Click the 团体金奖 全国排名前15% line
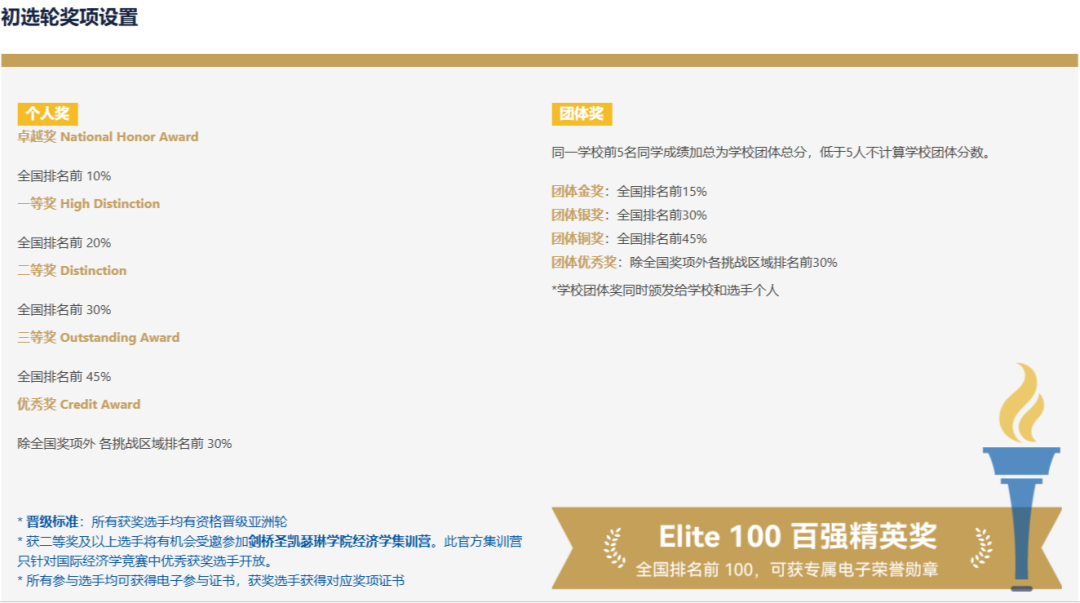This screenshot has height=603, width=1080. (x=629, y=192)
